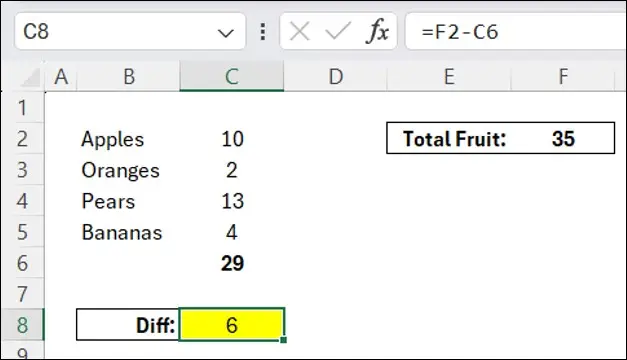Click the Diff: label cell

click(x=128, y=325)
